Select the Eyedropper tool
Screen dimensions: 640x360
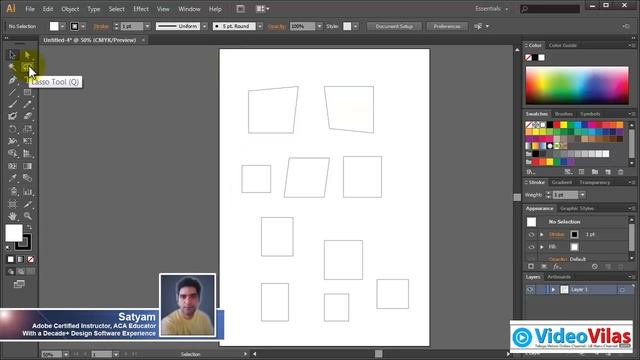click(x=12, y=178)
